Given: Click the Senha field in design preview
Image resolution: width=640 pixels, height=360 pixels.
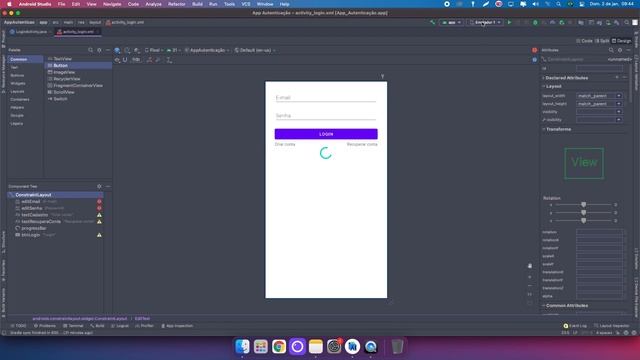Looking at the screenshot, I should (326, 116).
